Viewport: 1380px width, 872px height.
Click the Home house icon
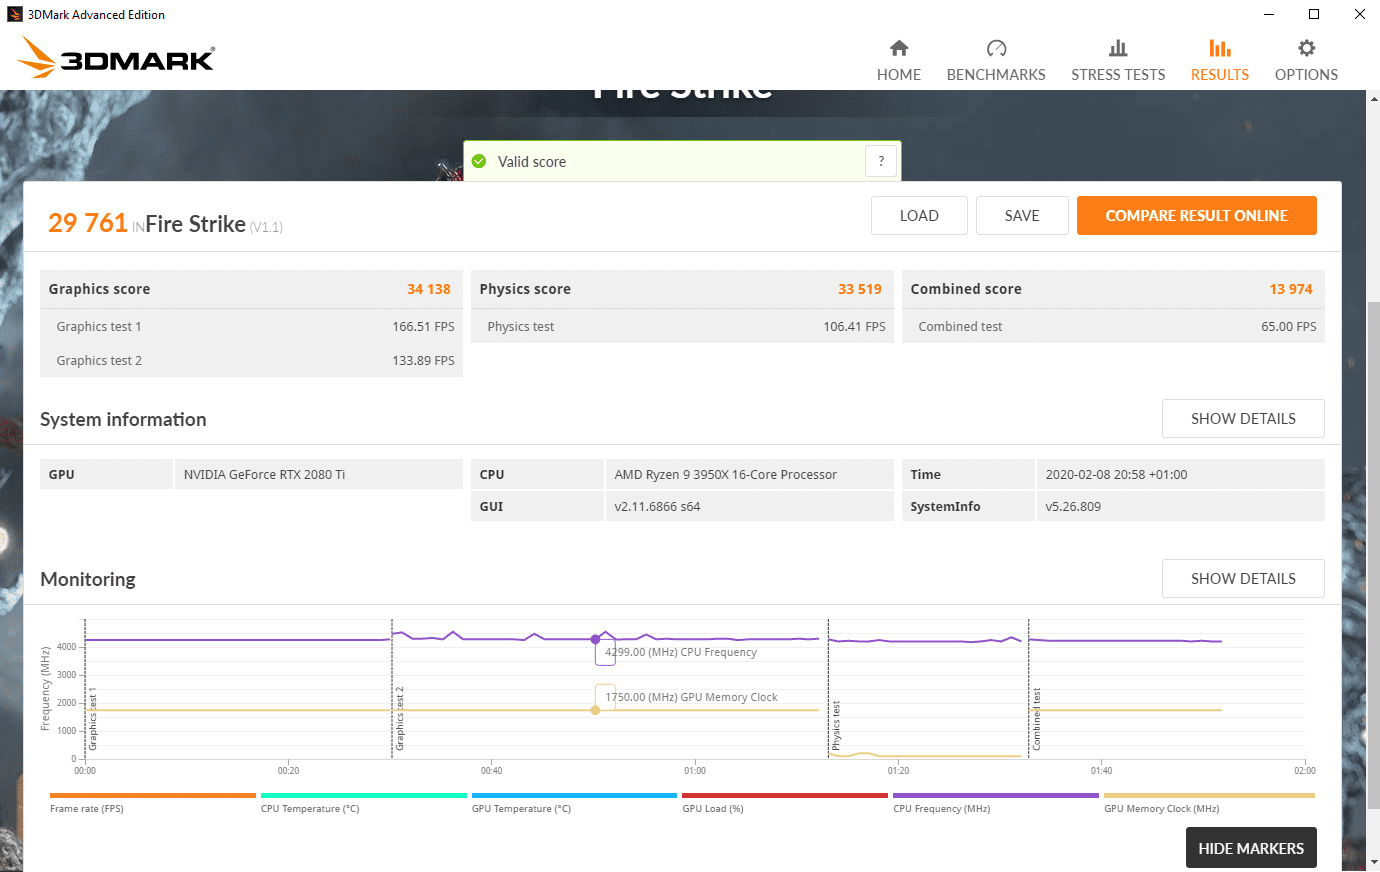pos(899,48)
